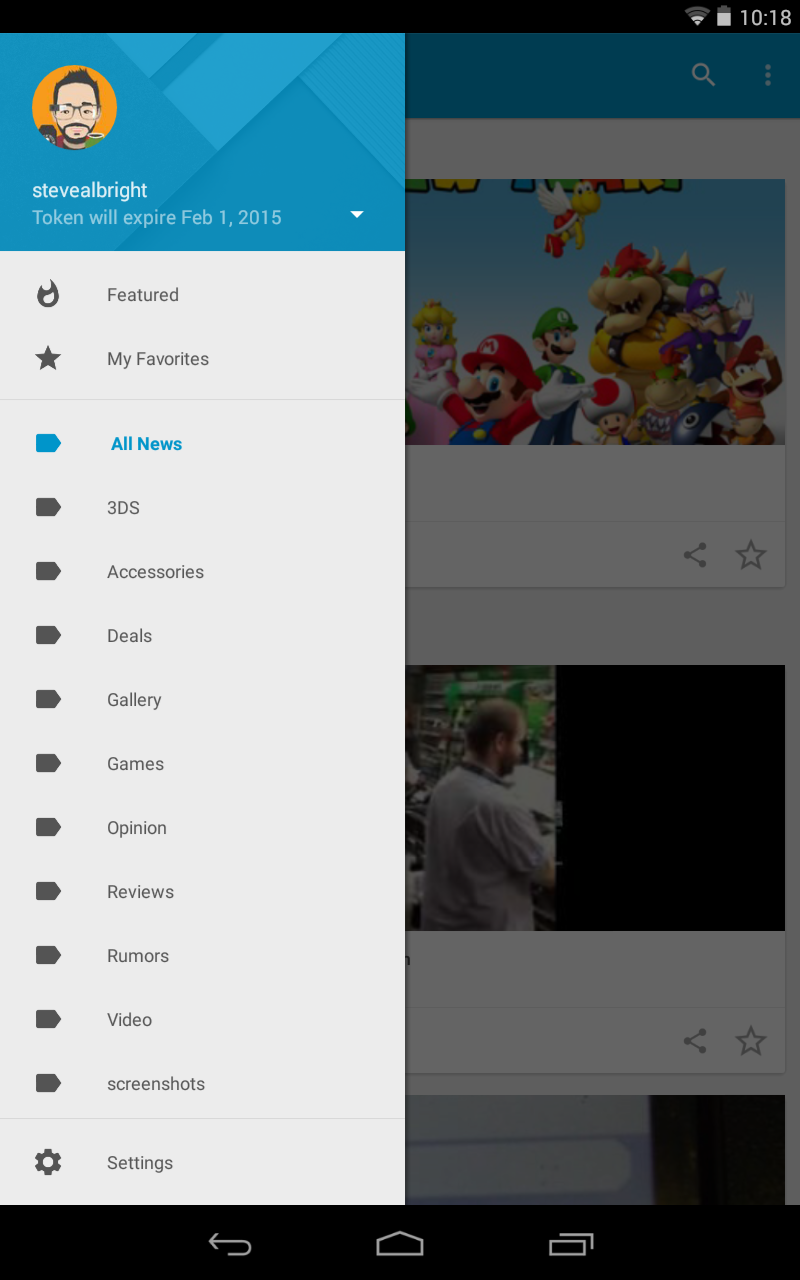
Task: Select the 3DS category
Action: coord(202,508)
